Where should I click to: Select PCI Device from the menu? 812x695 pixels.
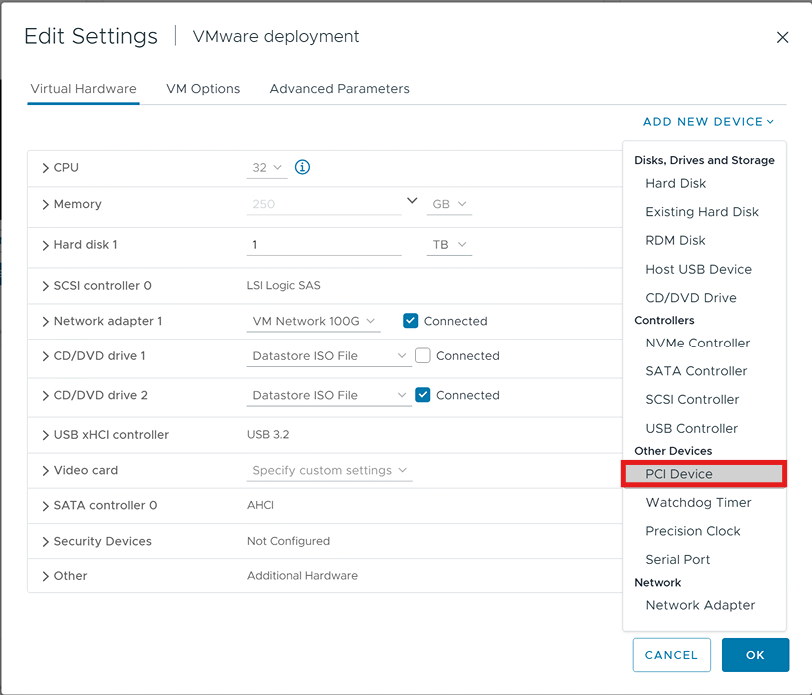tap(679, 474)
